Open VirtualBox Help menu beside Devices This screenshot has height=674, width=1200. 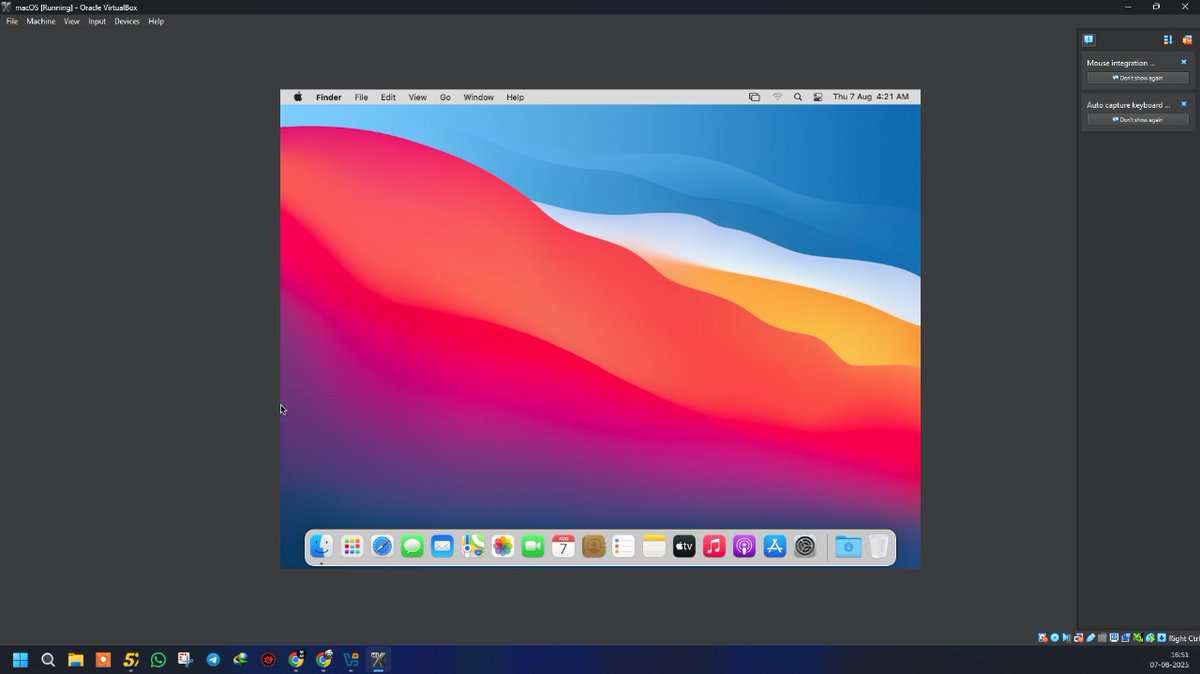point(156,21)
